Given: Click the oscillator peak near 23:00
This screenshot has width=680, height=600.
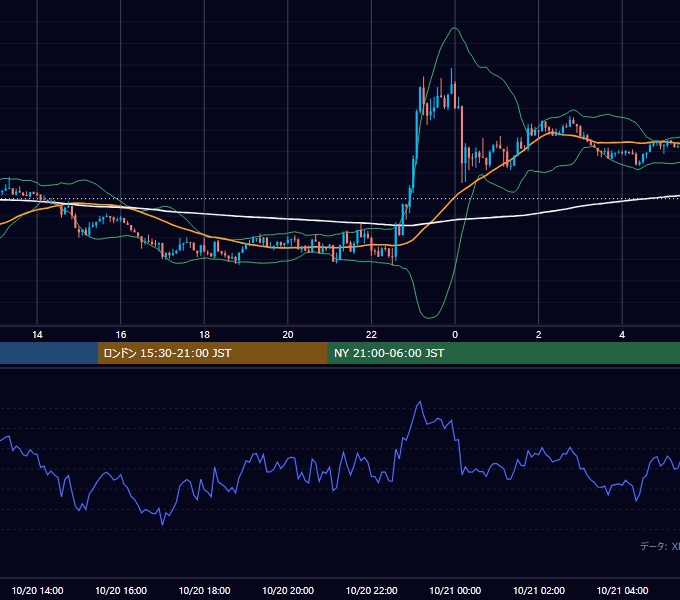Looking at the screenshot, I should click(x=420, y=402).
